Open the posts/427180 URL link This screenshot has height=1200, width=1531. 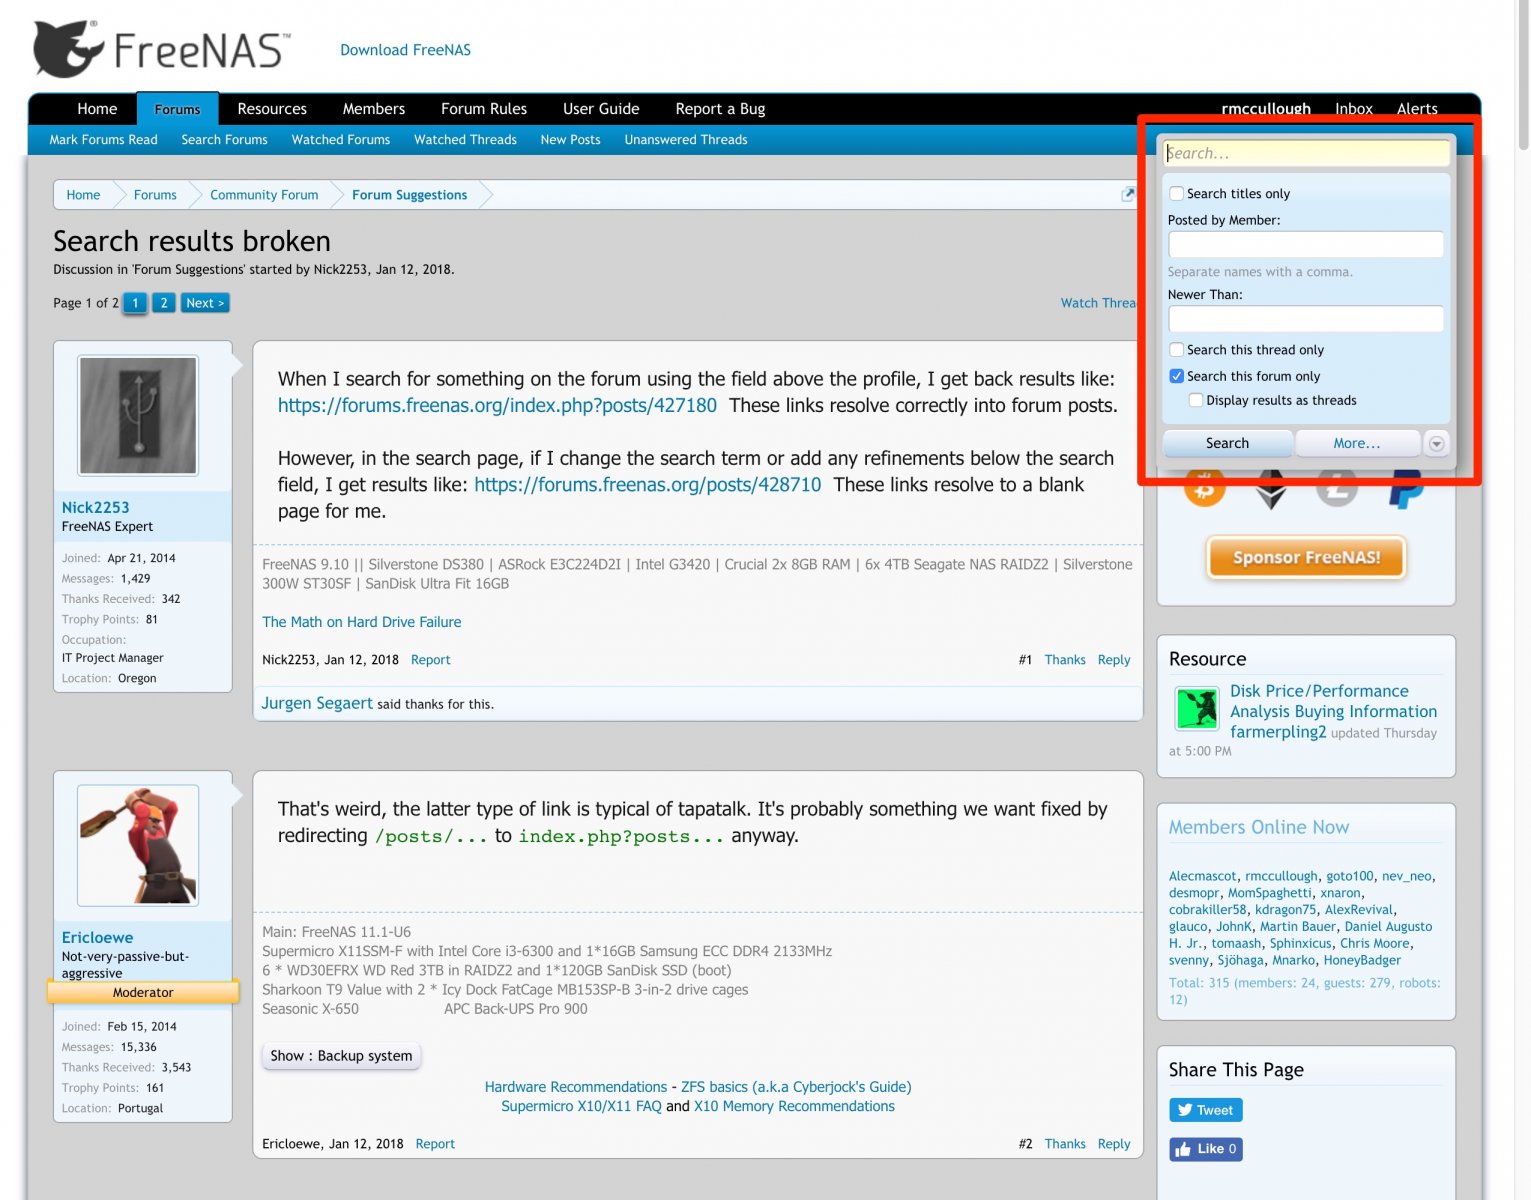pos(497,405)
